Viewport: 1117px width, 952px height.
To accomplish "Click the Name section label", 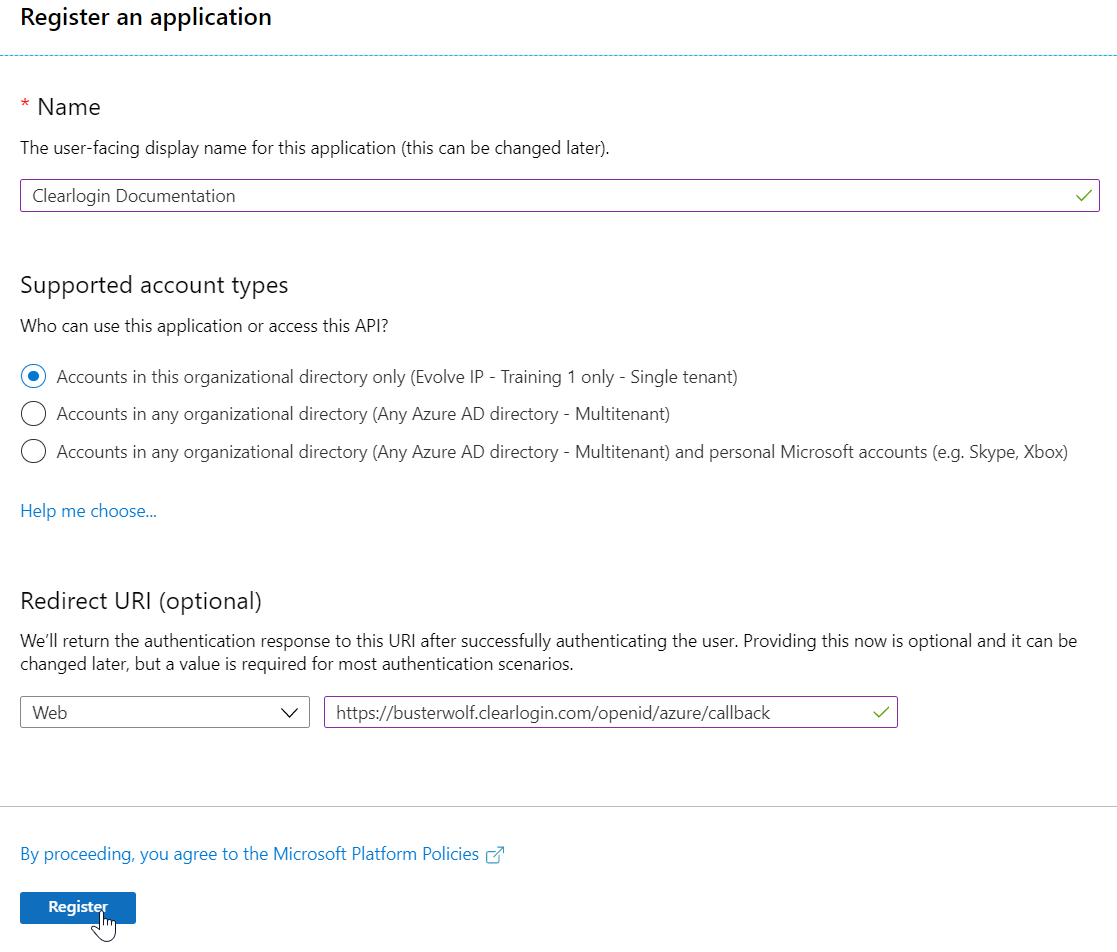I will point(69,107).
